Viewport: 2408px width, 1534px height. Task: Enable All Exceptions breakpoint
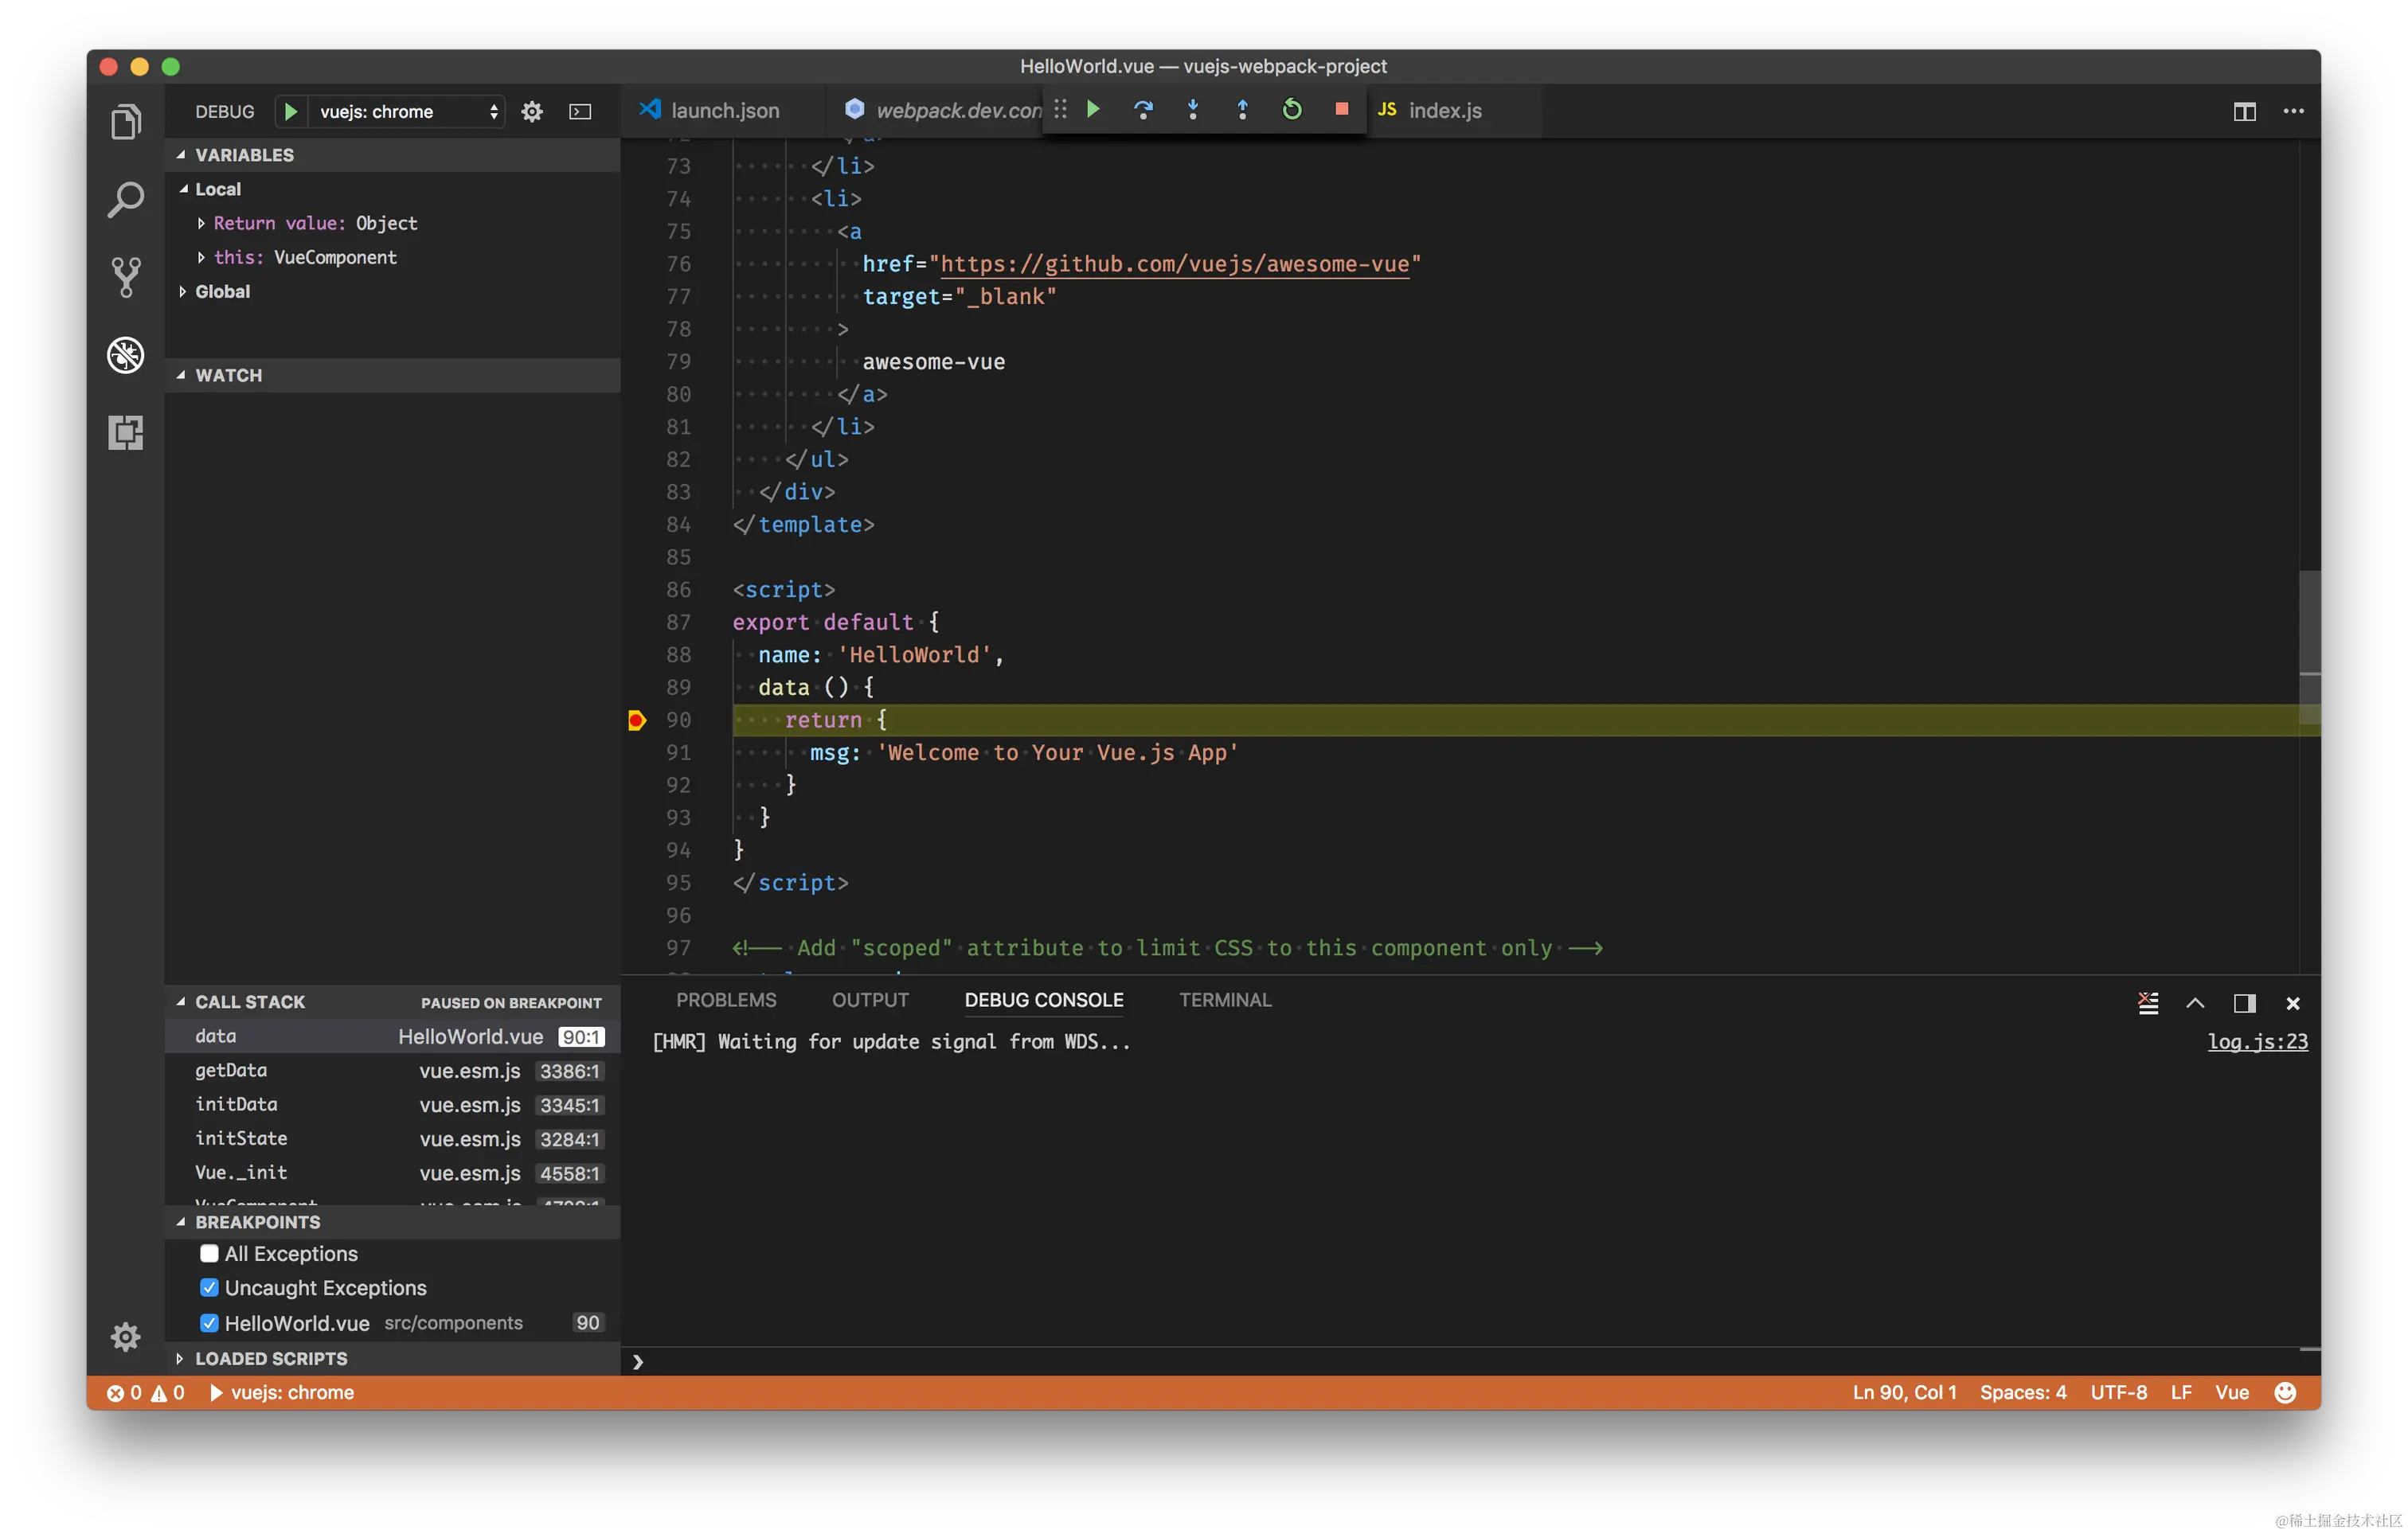[209, 1254]
